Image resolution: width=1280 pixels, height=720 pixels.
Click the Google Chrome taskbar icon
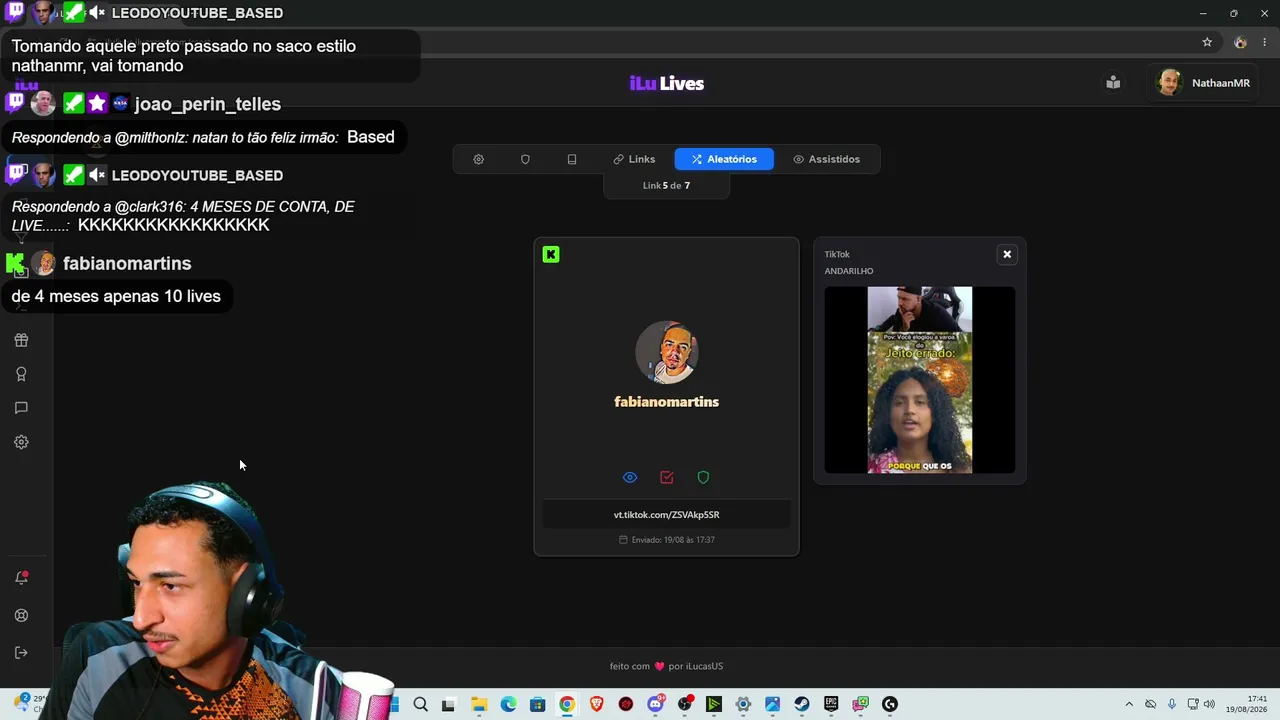(x=567, y=704)
